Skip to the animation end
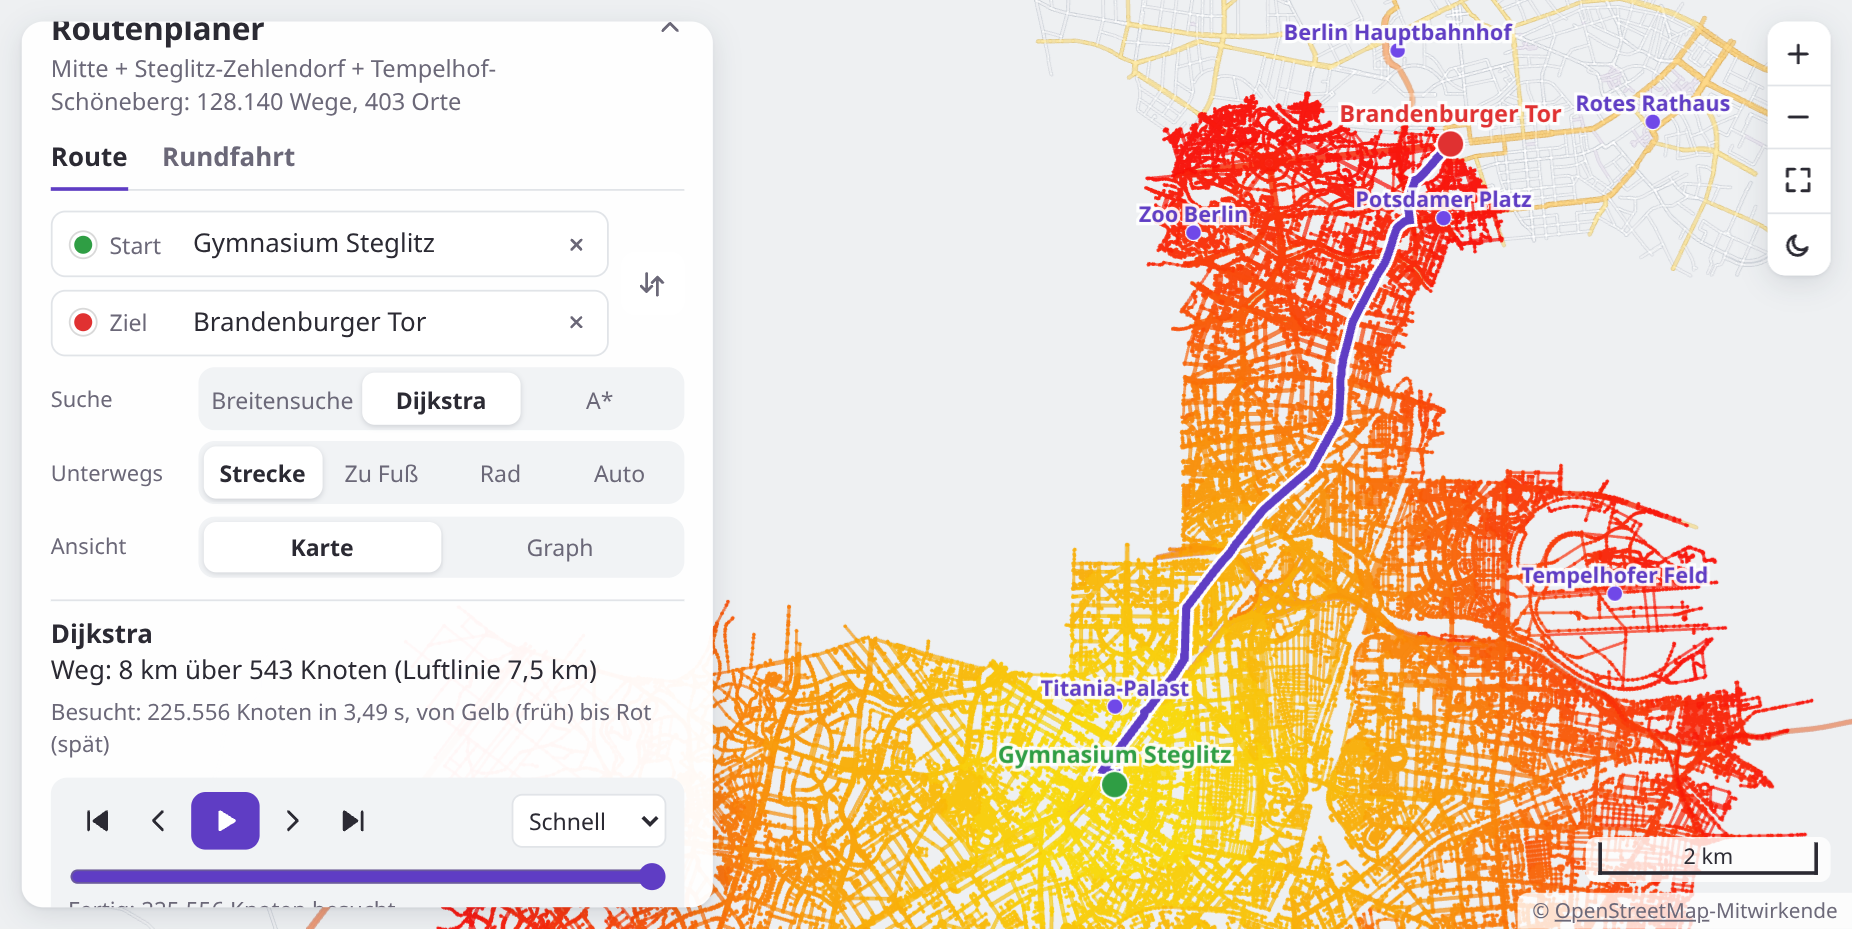The width and height of the screenshot is (1852, 929). (353, 821)
